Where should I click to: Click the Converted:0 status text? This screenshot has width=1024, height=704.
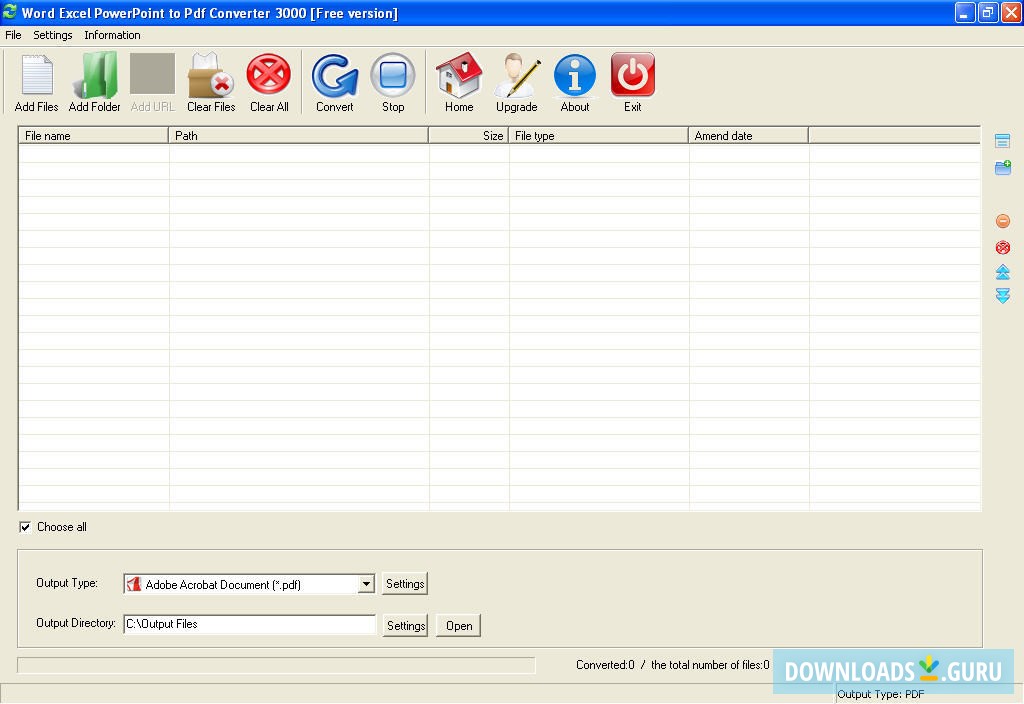click(605, 665)
